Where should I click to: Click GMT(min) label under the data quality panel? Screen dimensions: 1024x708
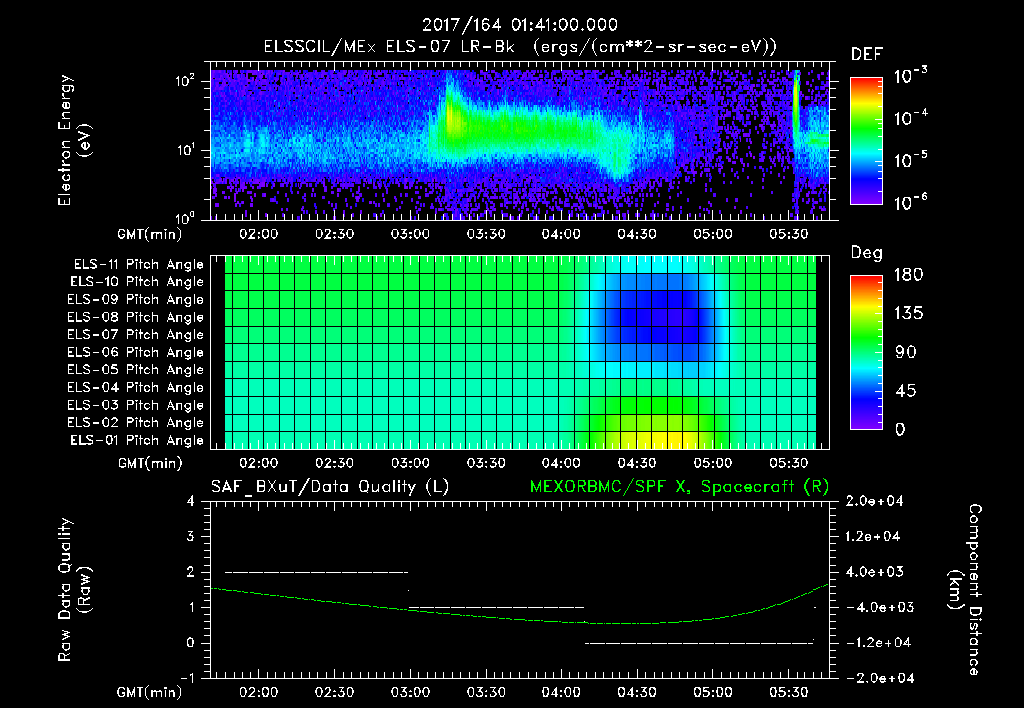(x=149, y=692)
